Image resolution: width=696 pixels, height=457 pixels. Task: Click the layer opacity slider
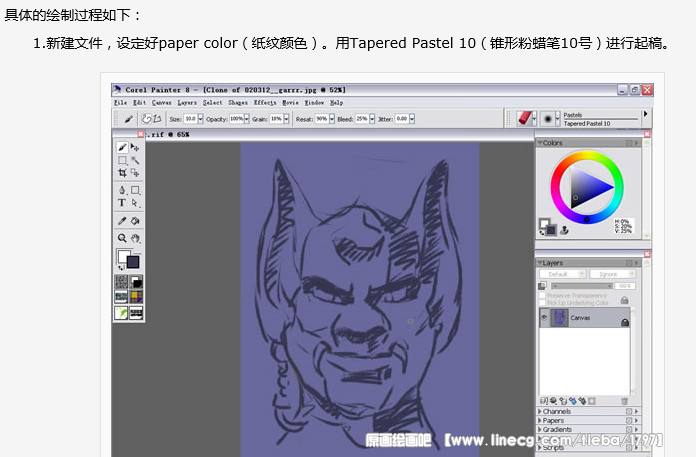[x=582, y=286]
